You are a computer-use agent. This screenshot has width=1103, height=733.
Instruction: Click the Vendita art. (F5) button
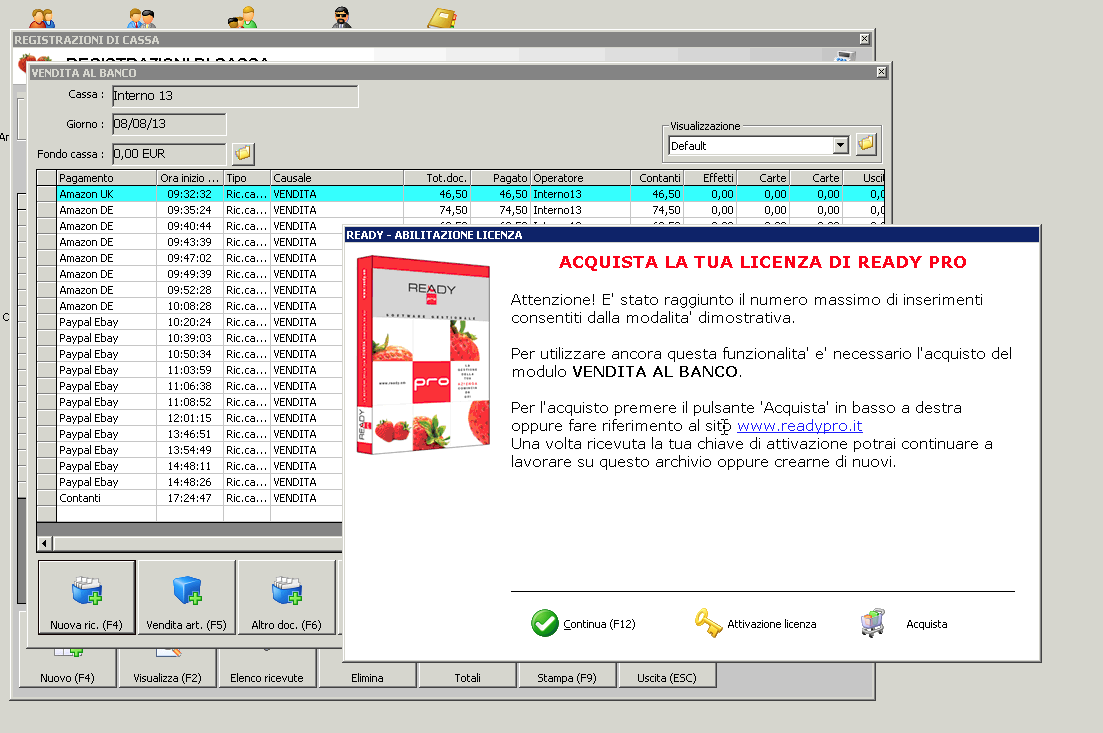tap(186, 597)
